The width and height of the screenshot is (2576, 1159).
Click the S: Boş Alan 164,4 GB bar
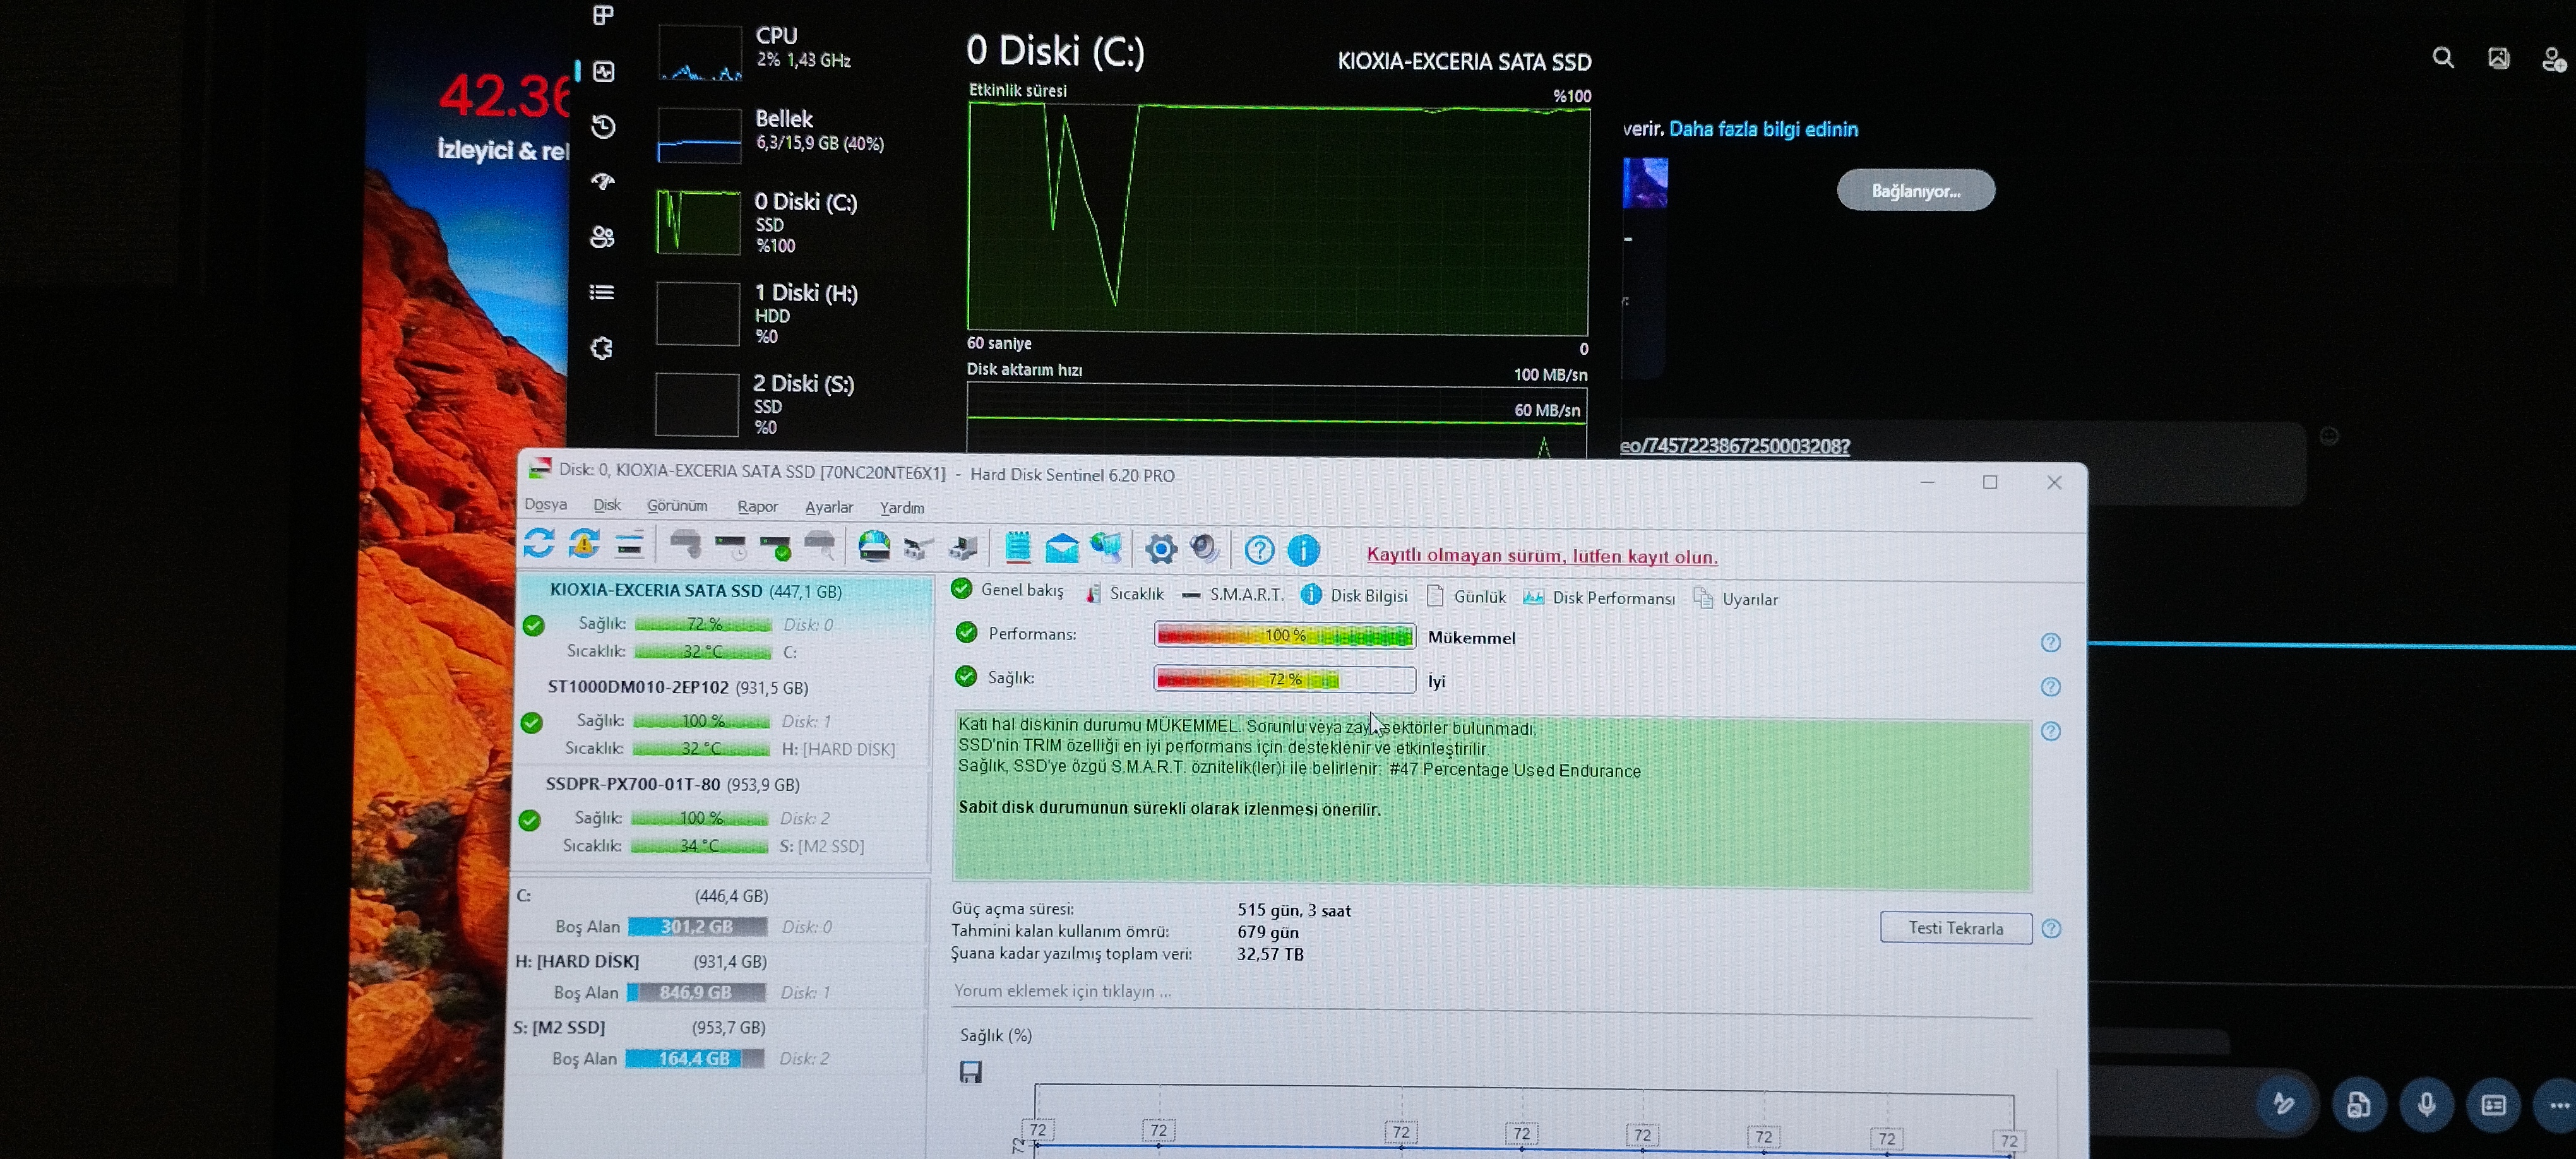[694, 1058]
